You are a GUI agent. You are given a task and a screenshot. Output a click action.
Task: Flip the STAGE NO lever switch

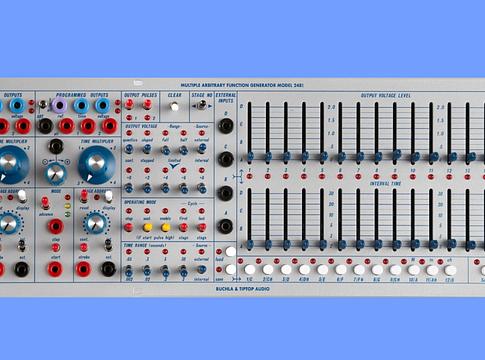coord(202,106)
